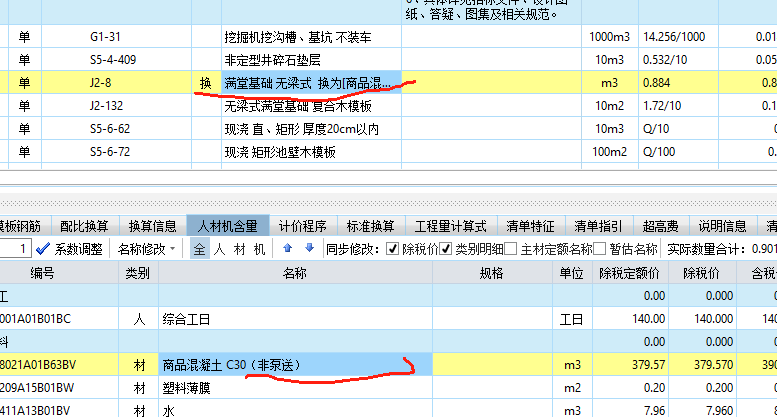Click the 类别 column header
The height and width of the screenshot is (417, 777).
pyautogui.click(x=138, y=273)
